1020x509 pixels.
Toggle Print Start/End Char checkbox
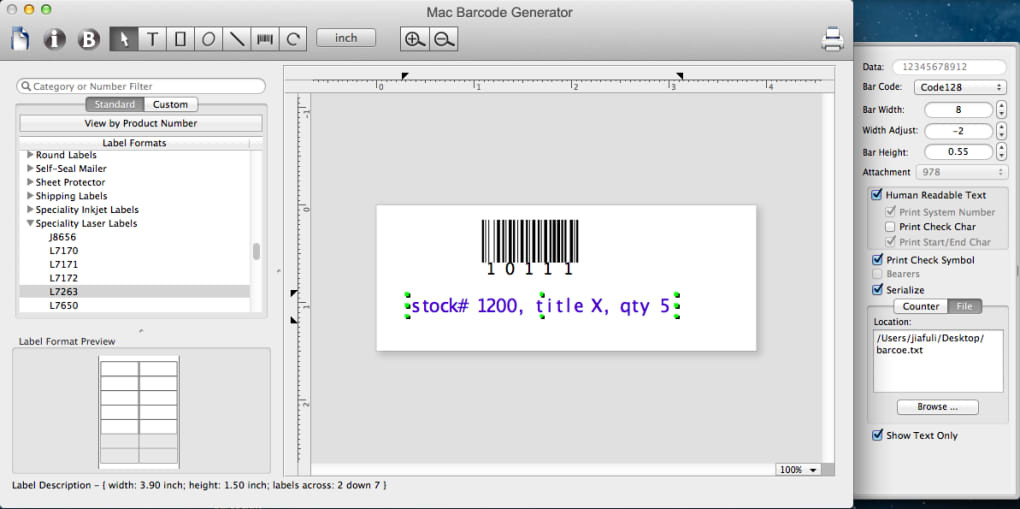(891, 241)
